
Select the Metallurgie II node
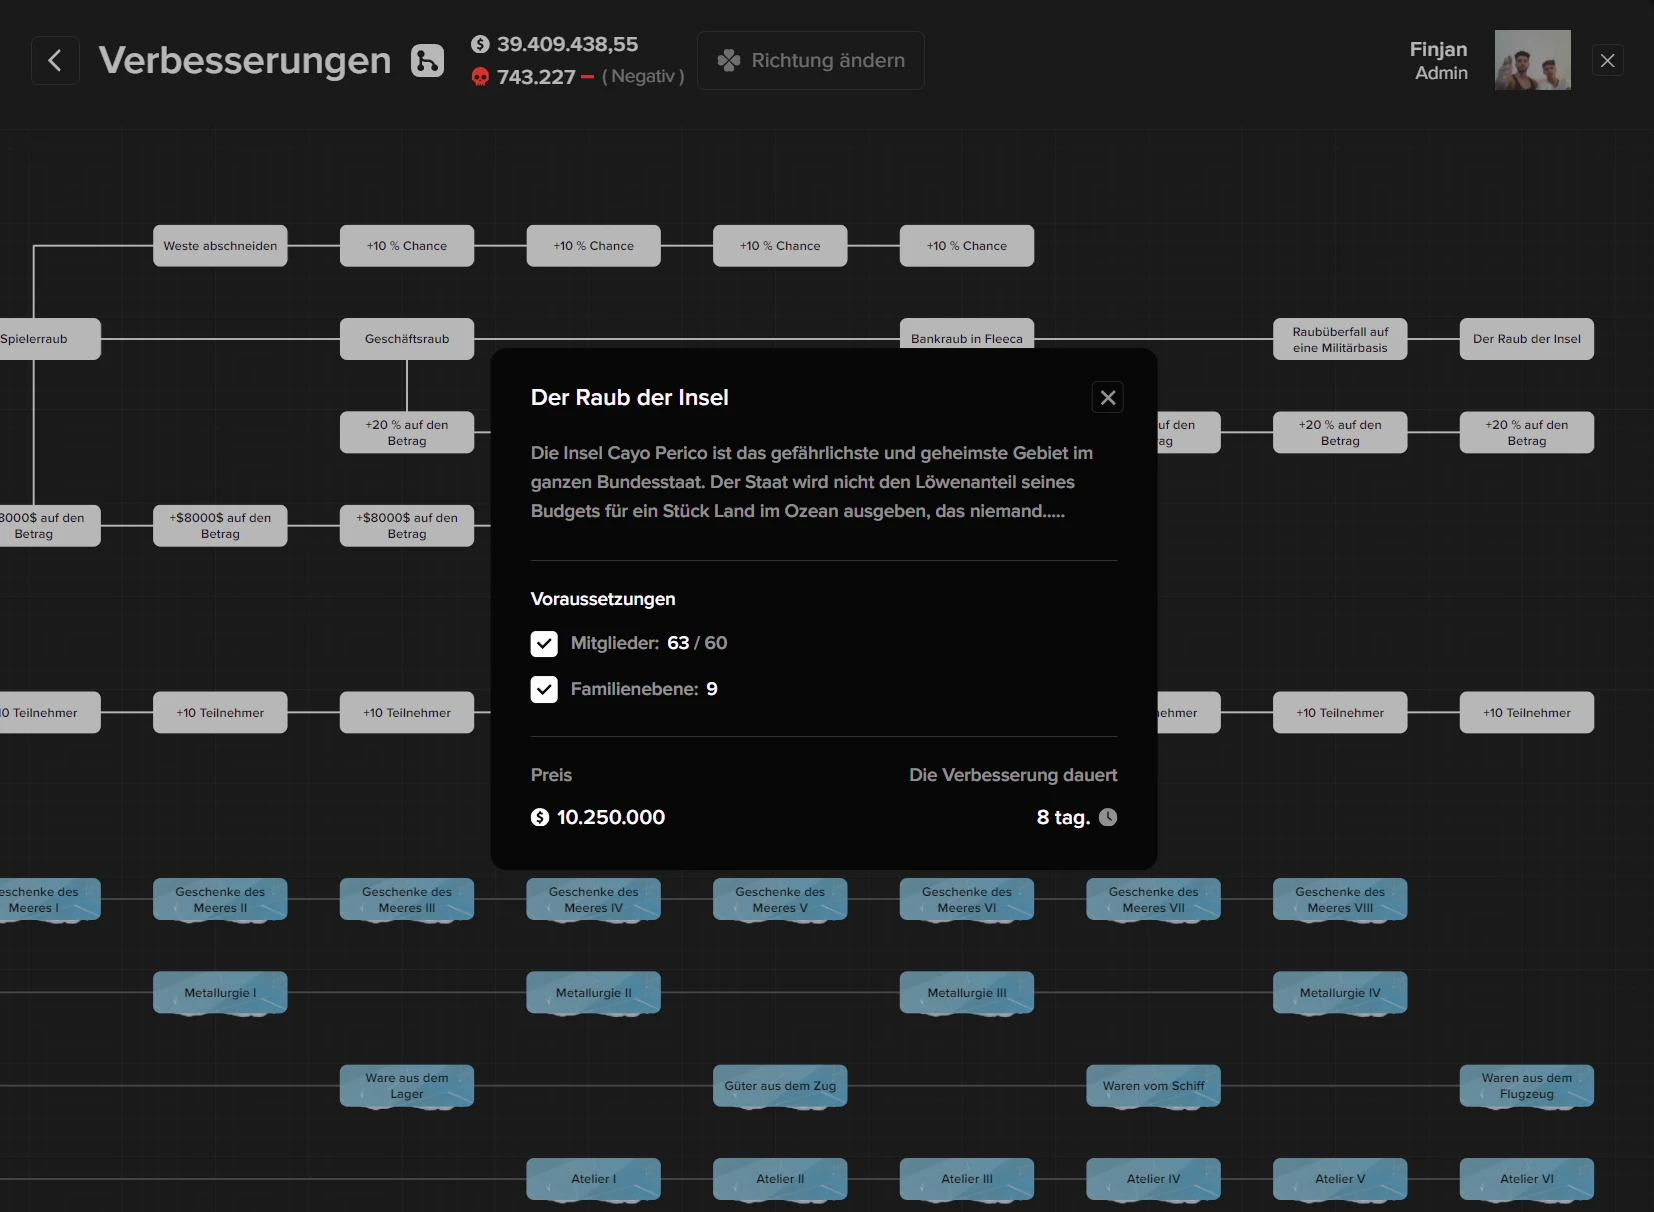593,993
